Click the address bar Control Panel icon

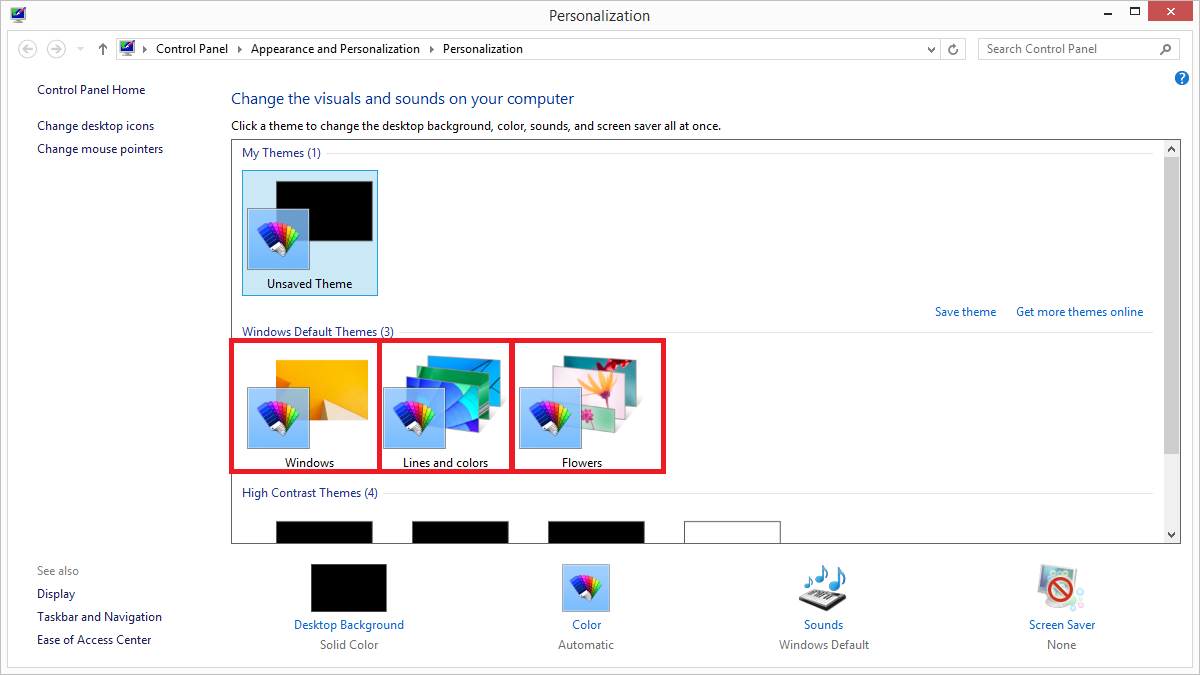pyautogui.click(x=127, y=48)
